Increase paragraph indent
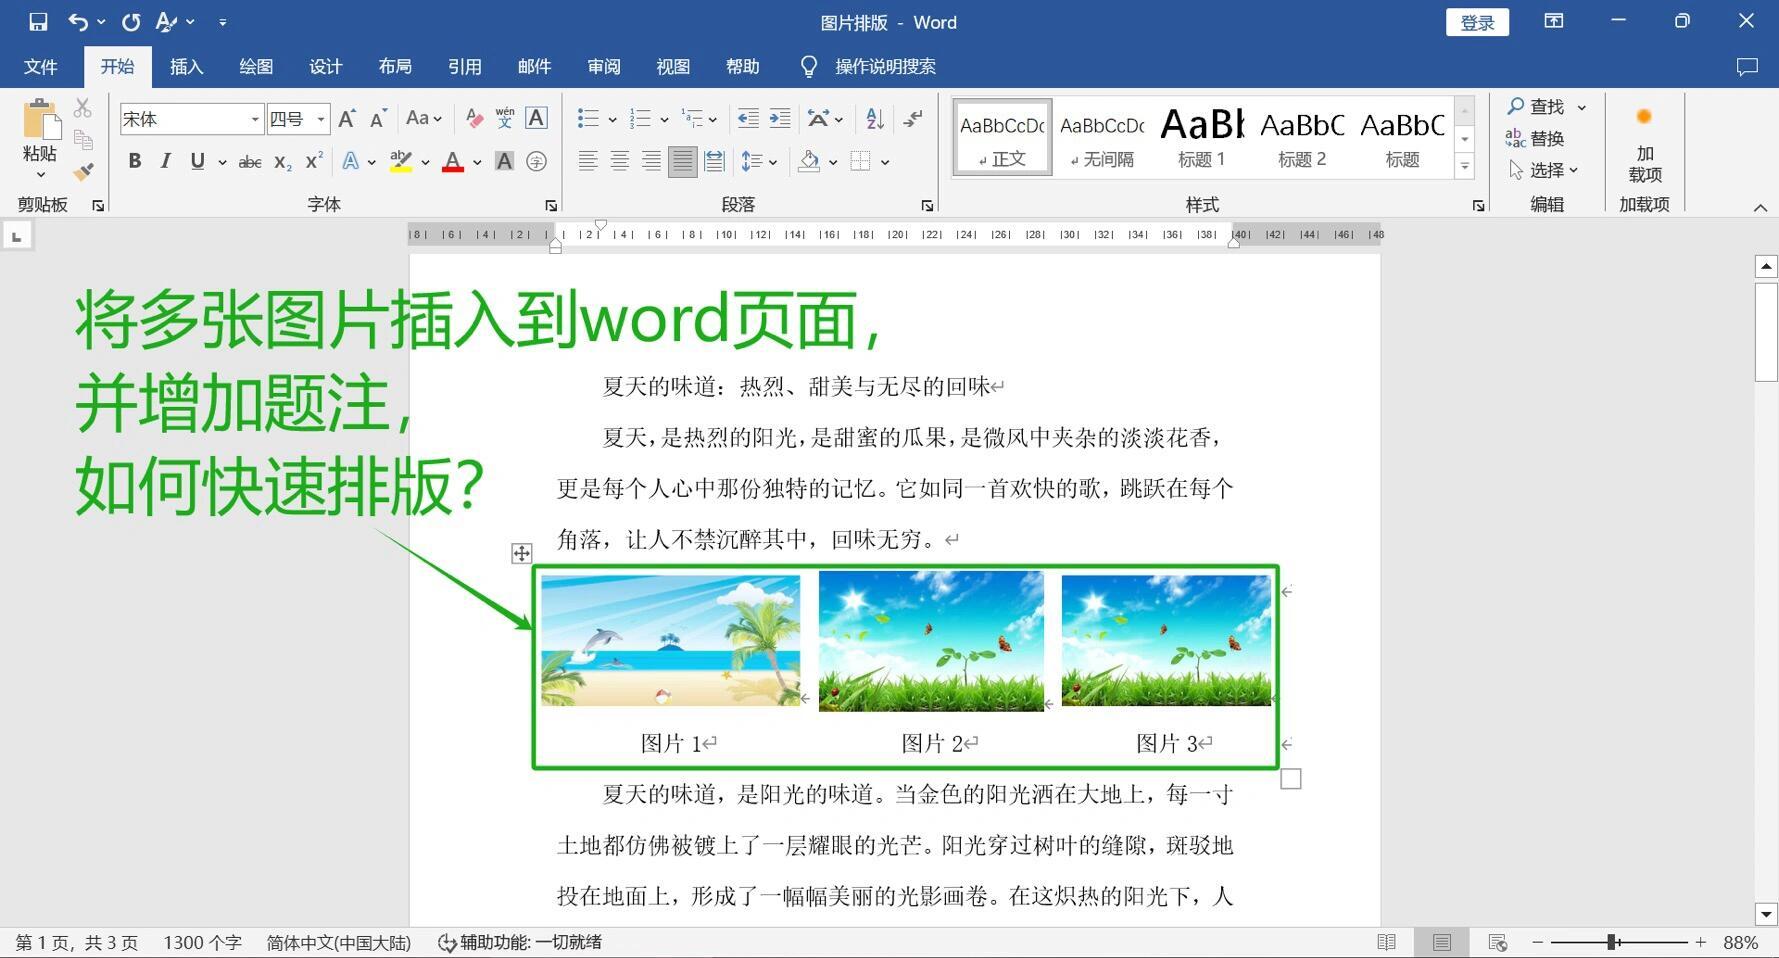 point(780,119)
